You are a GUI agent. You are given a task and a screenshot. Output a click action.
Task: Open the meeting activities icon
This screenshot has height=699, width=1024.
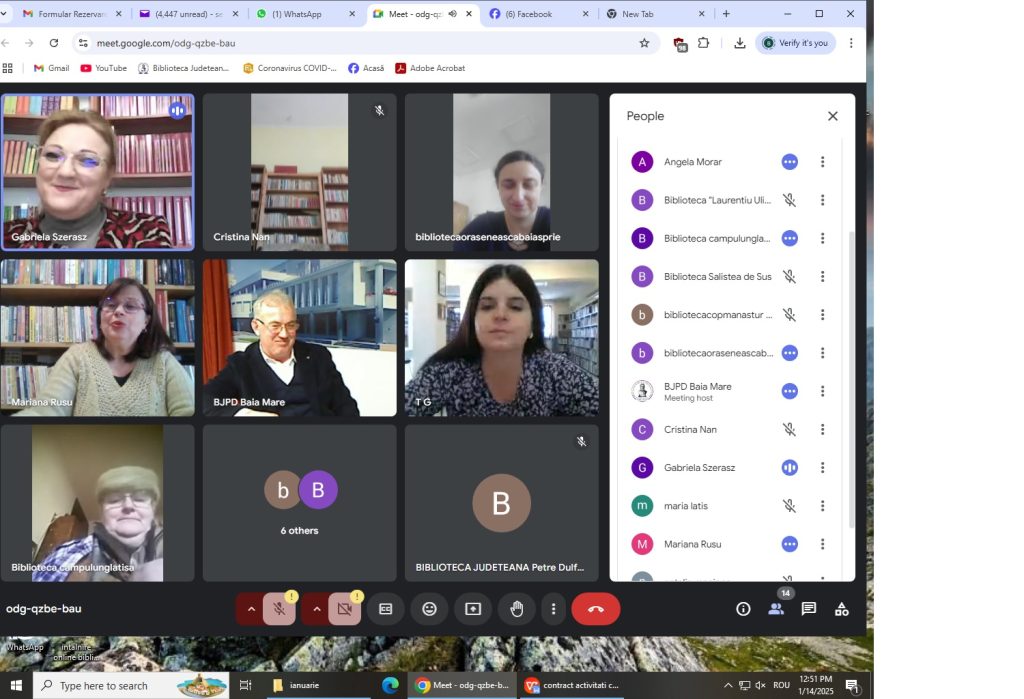(x=842, y=609)
